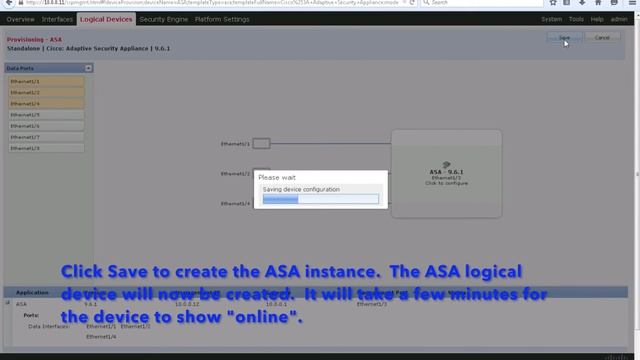Click the URL address field
640x360 pixels.
(212, 2)
